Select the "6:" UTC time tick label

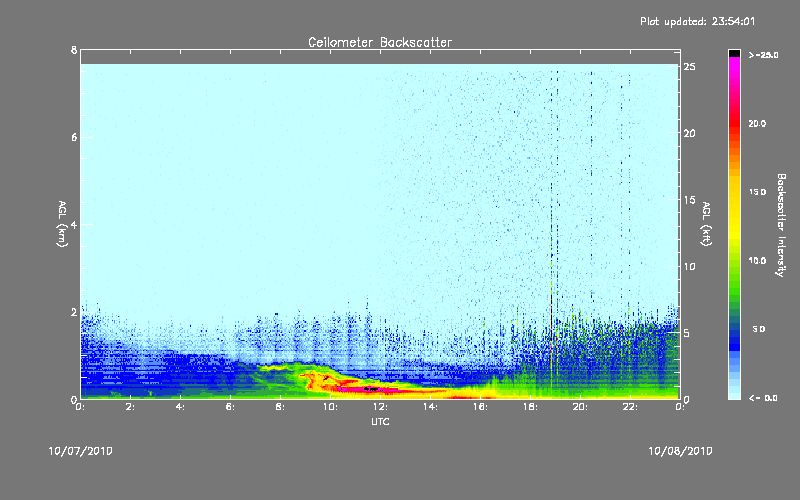pyautogui.click(x=231, y=407)
